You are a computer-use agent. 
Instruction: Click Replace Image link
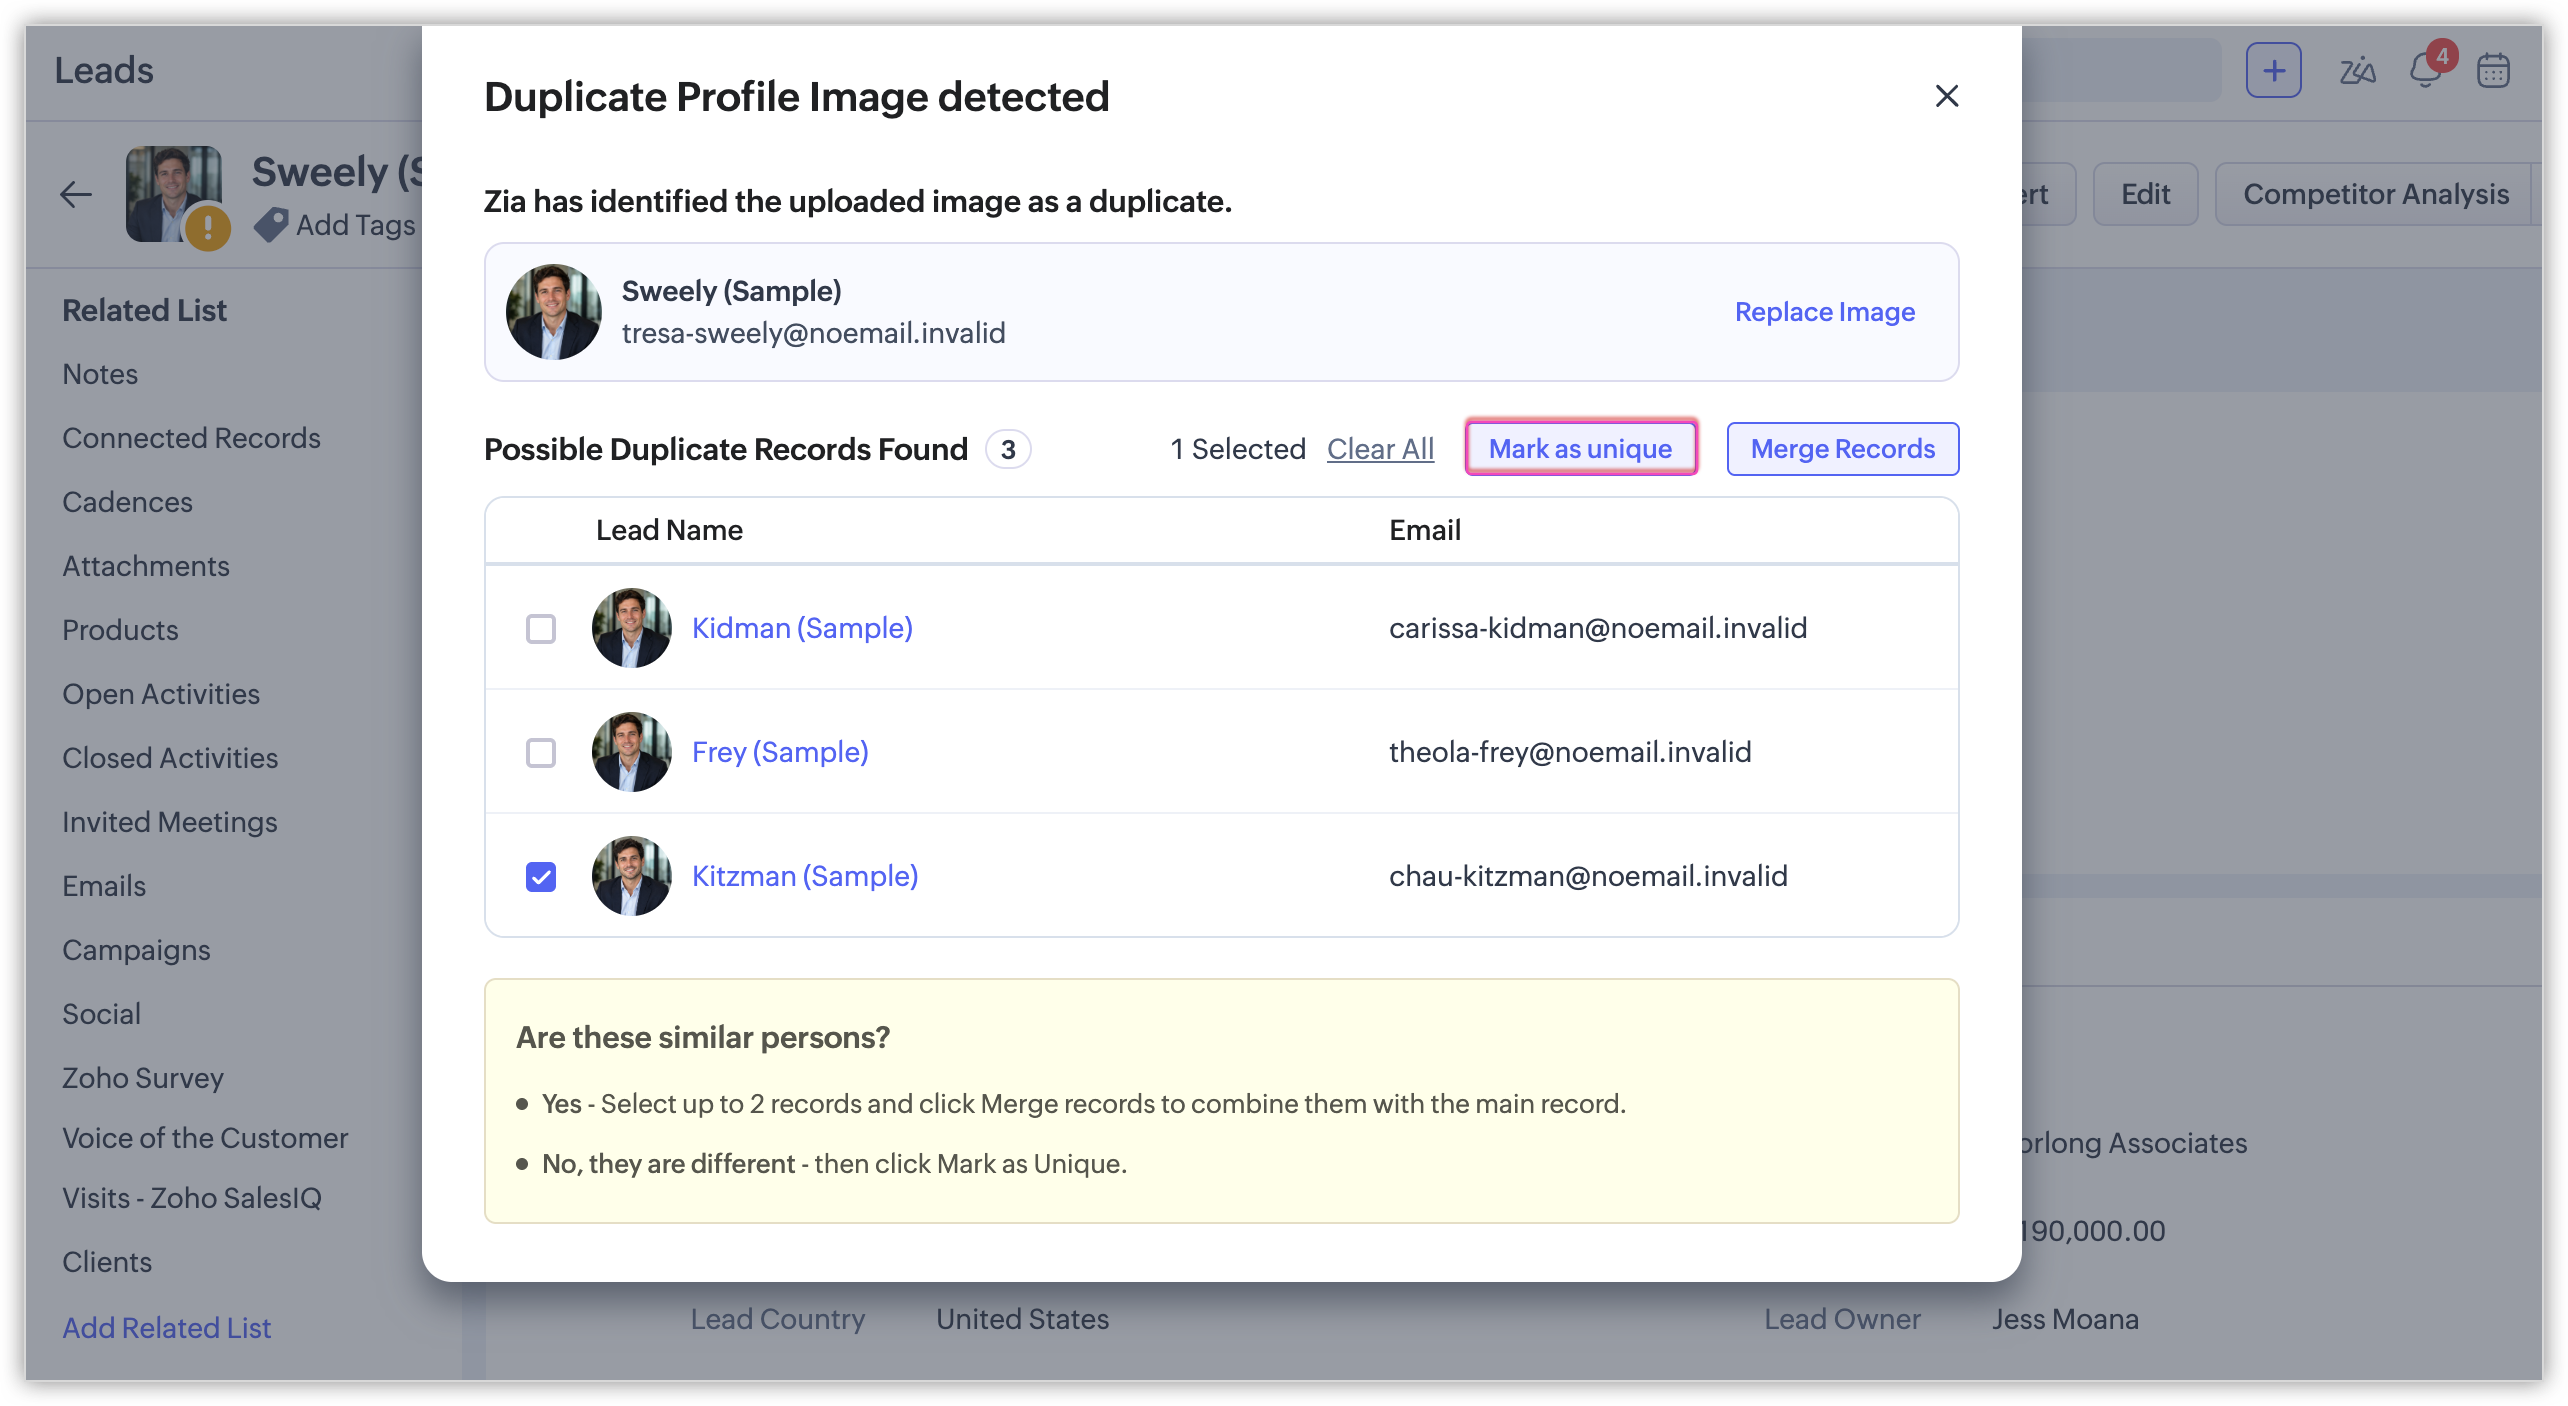pyautogui.click(x=1825, y=312)
